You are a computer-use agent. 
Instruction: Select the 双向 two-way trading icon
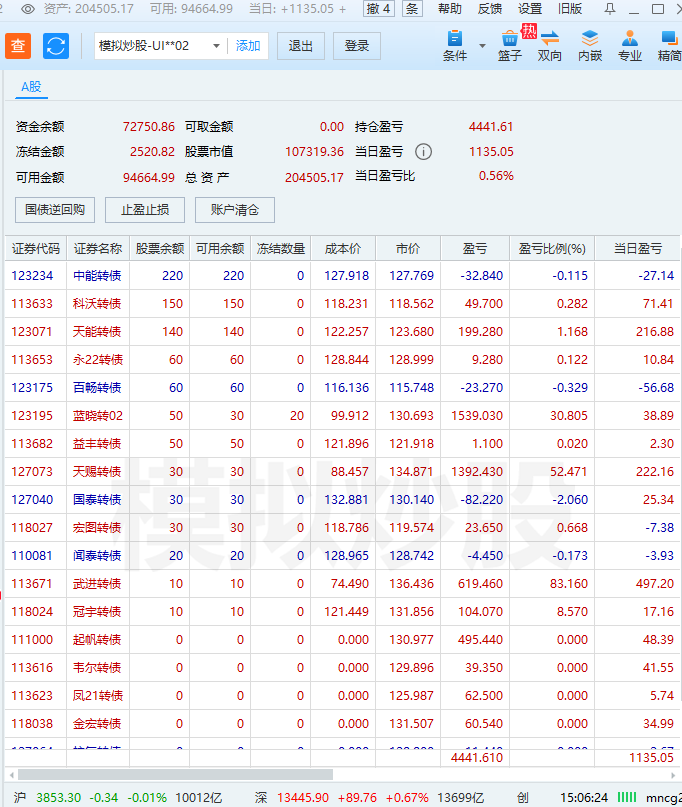click(550, 45)
